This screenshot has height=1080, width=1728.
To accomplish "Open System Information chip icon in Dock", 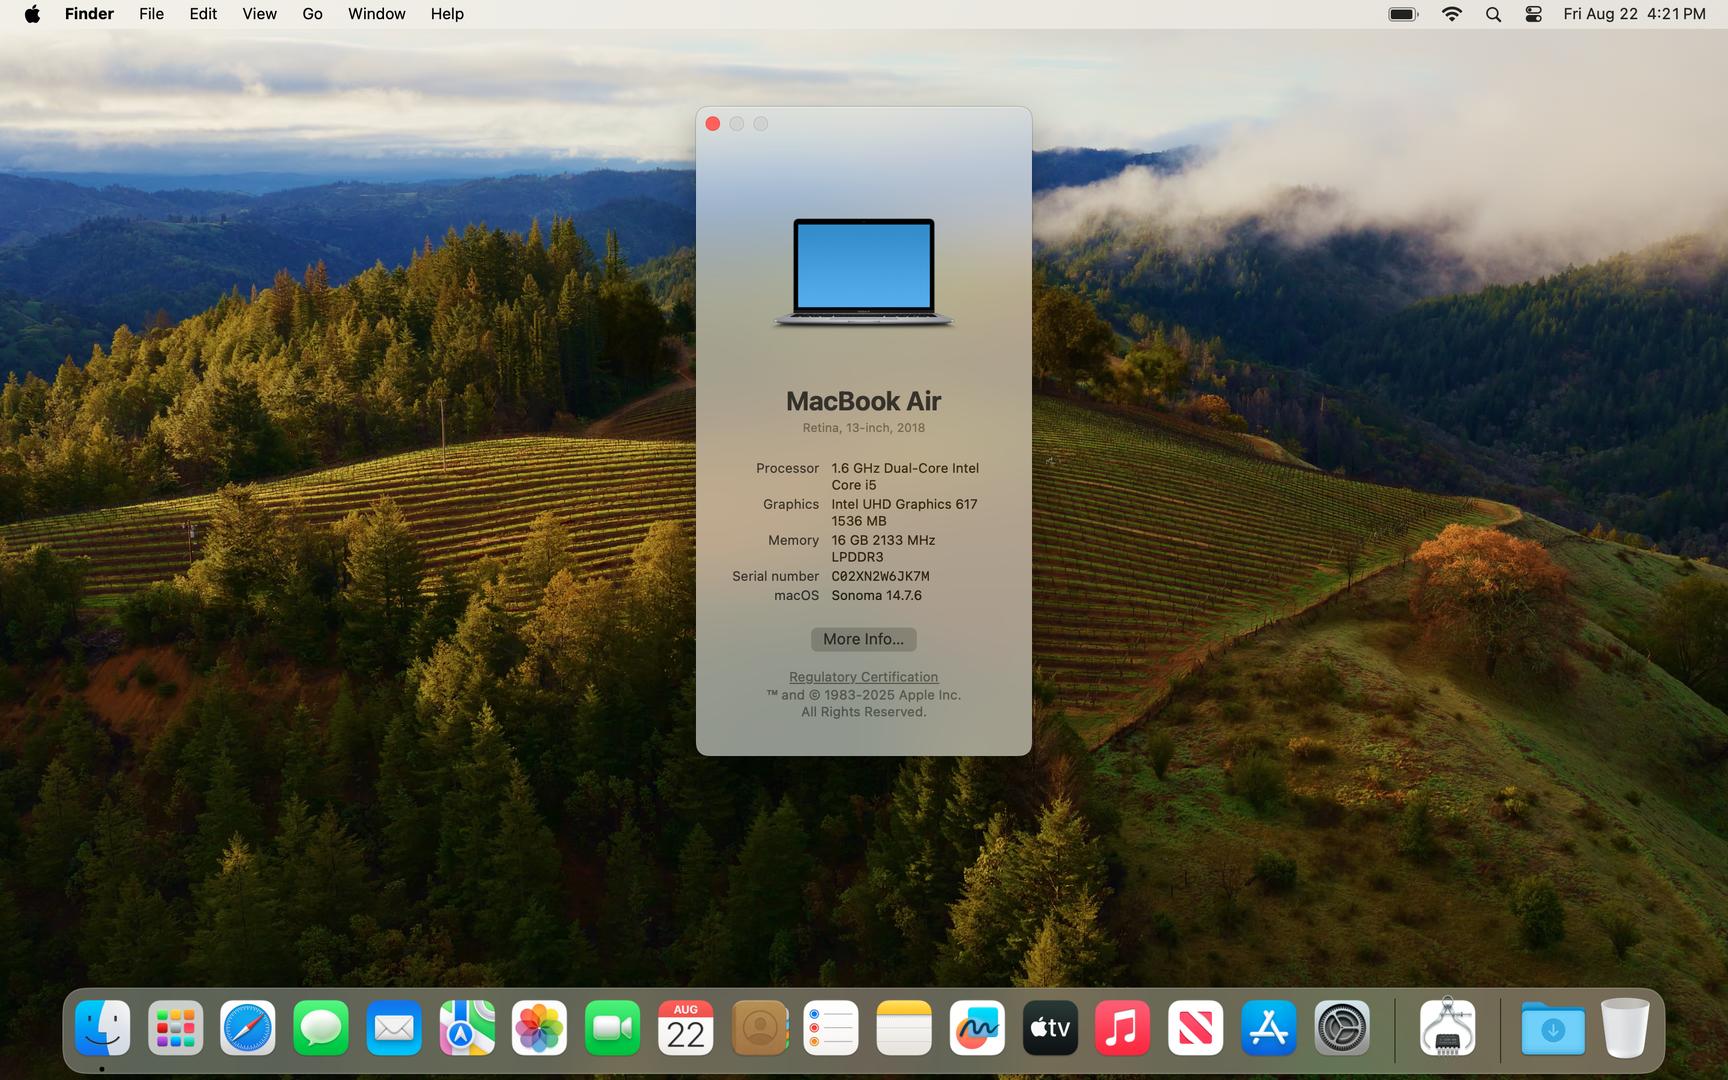I will tap(1447, 1027).
